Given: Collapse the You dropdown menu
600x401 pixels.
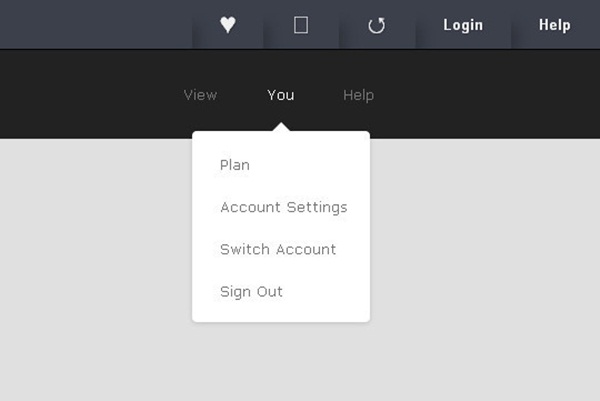Looking at the screenshot, I should point(281,95).
